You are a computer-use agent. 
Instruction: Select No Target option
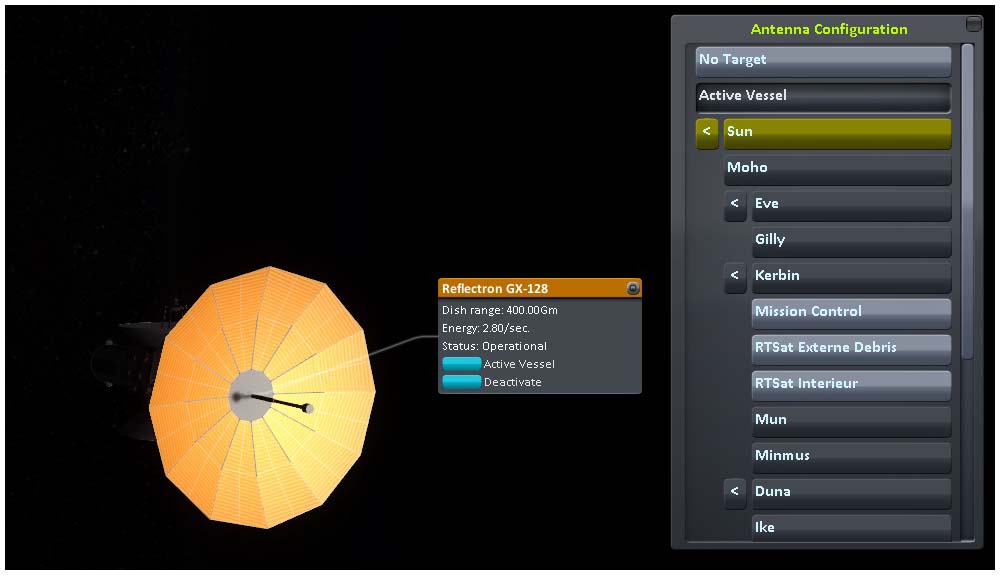point(823,61)
